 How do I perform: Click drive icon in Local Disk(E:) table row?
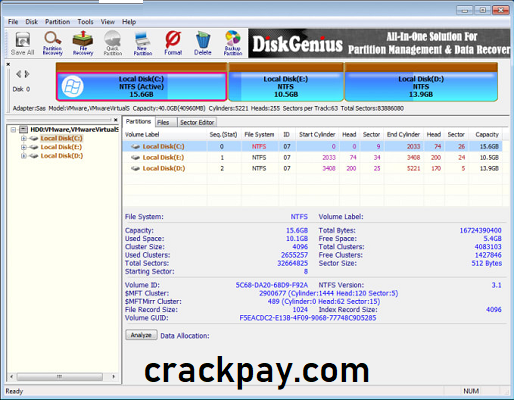click(135, 157)
